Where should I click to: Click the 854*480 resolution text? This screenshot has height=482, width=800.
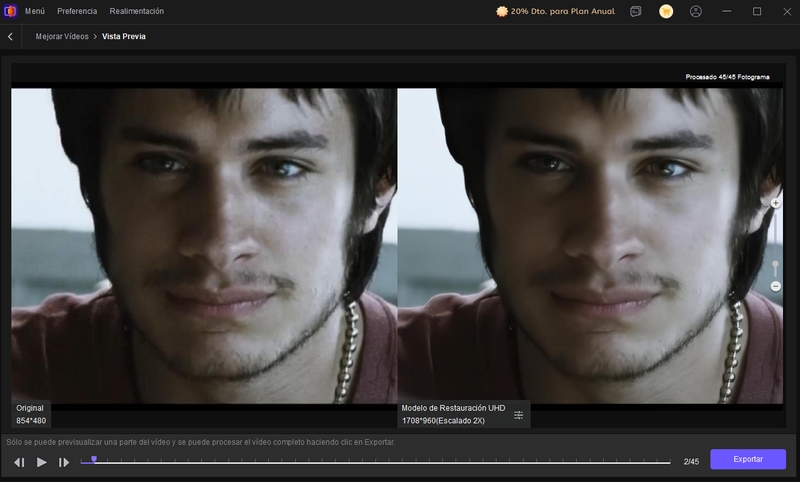31,421
